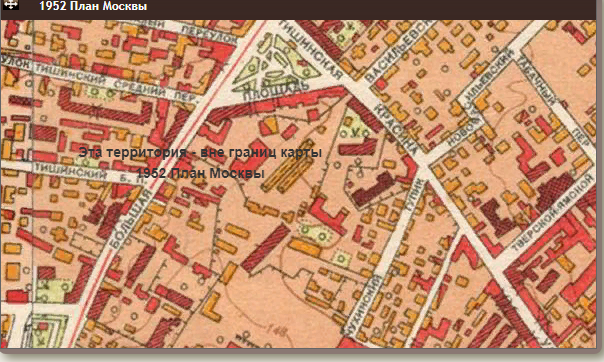Click the "1952 План Москвы" map overlay text
604x362 pixels.
click(x=200, y=173)
